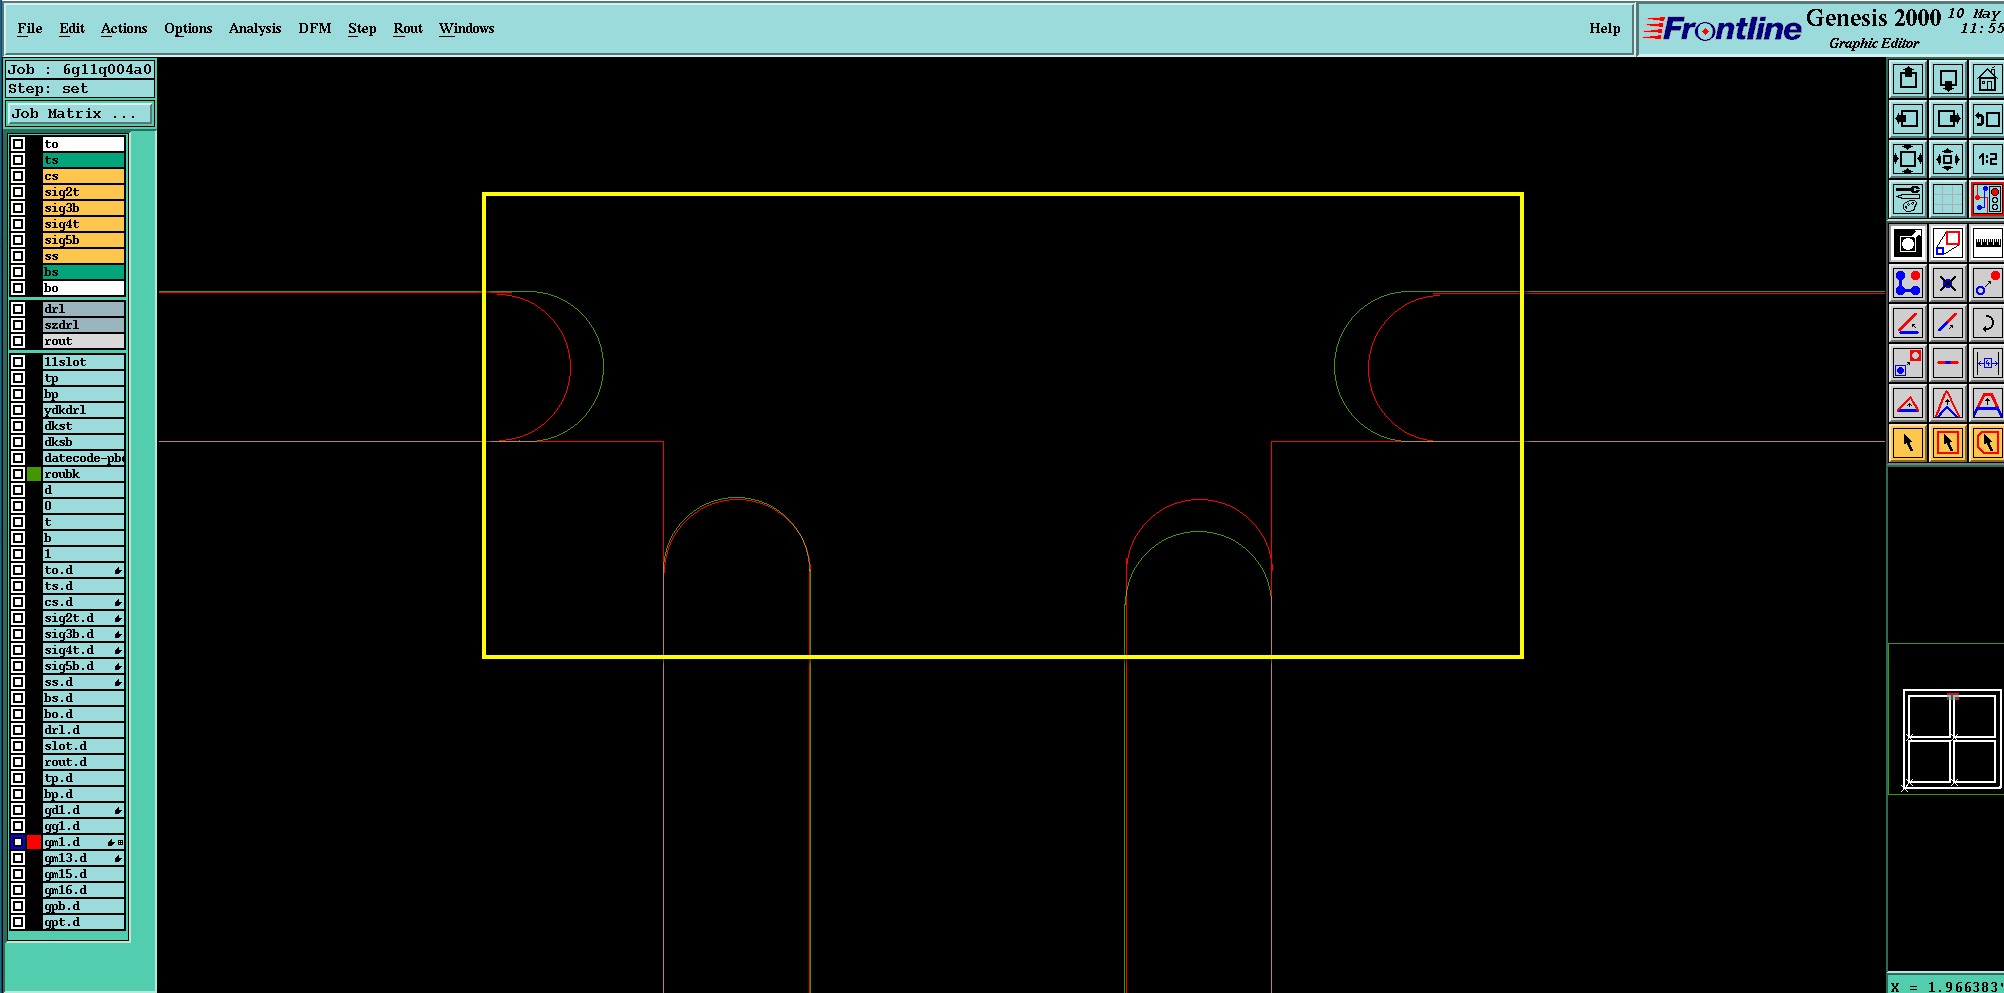The image size is (2004, 993).
Task: Open the Edit menu
Action: click(72, 28)
